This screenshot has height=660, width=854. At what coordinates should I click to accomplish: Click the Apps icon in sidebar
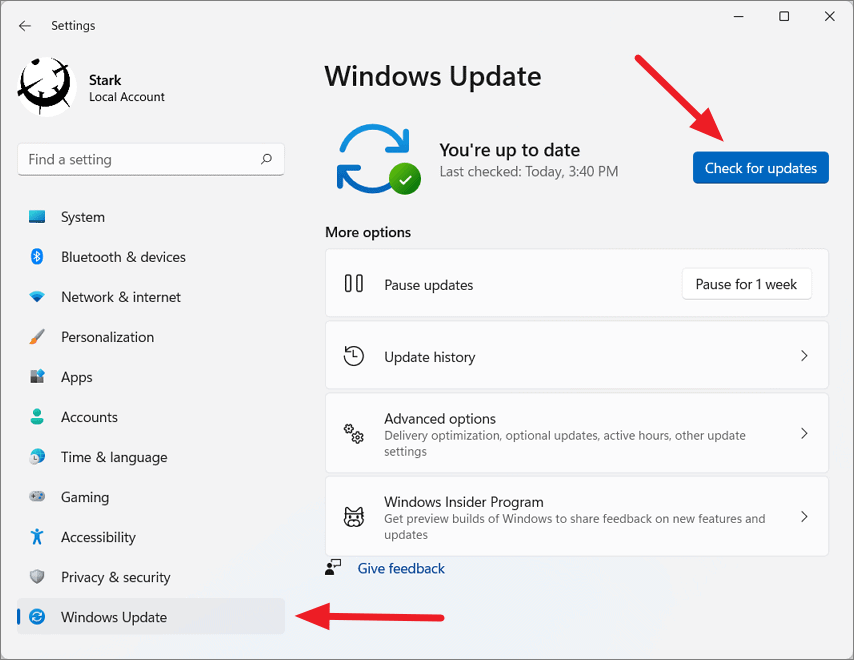point(37,376)
